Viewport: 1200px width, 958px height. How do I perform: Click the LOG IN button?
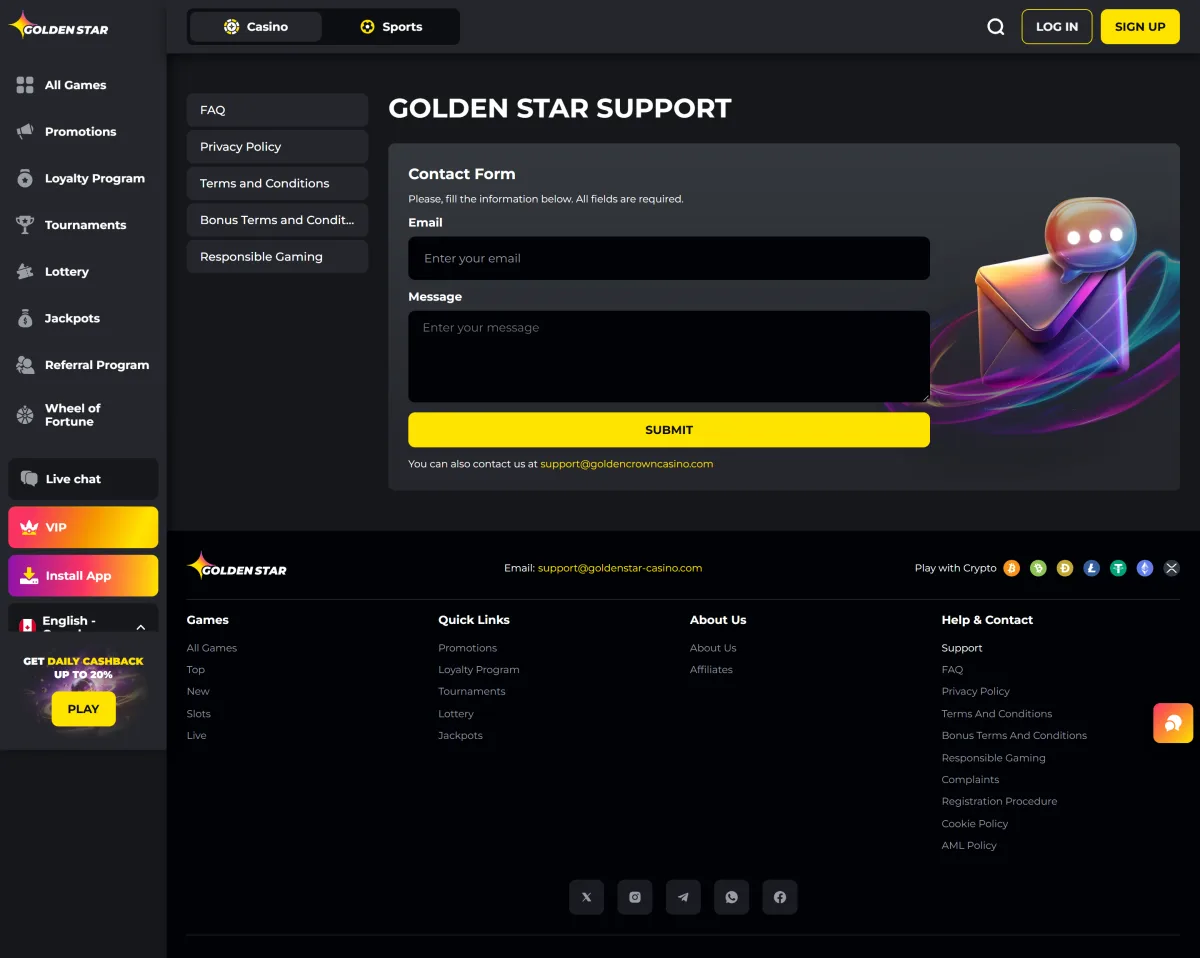[1057, 27]
